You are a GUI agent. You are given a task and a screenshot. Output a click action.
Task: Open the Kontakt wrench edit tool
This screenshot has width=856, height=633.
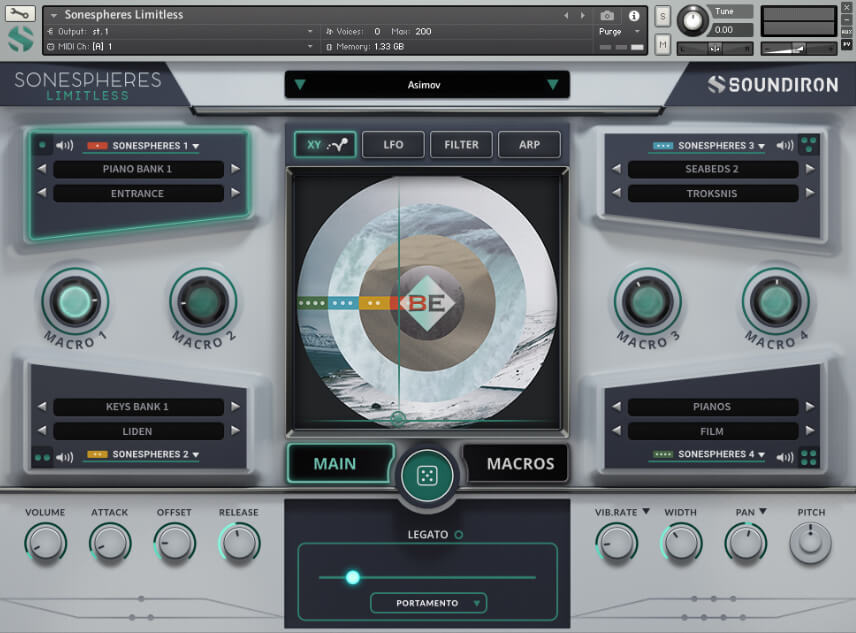[20, 13]
